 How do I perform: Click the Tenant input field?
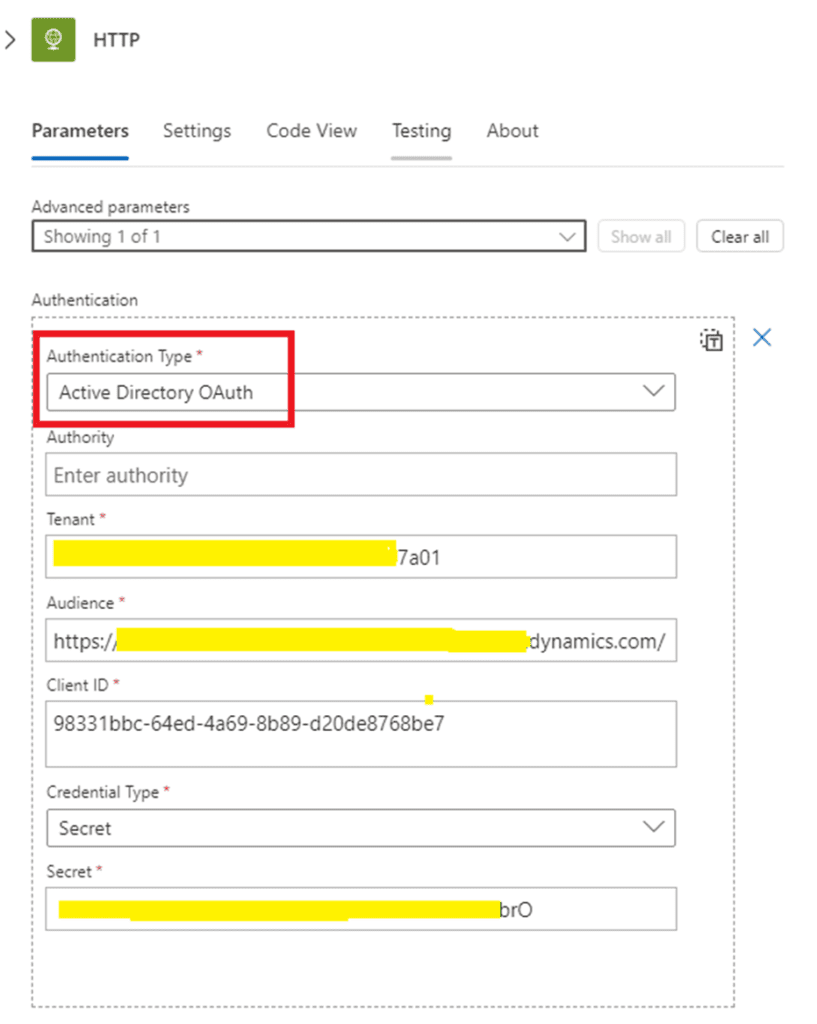click(360, 557)
